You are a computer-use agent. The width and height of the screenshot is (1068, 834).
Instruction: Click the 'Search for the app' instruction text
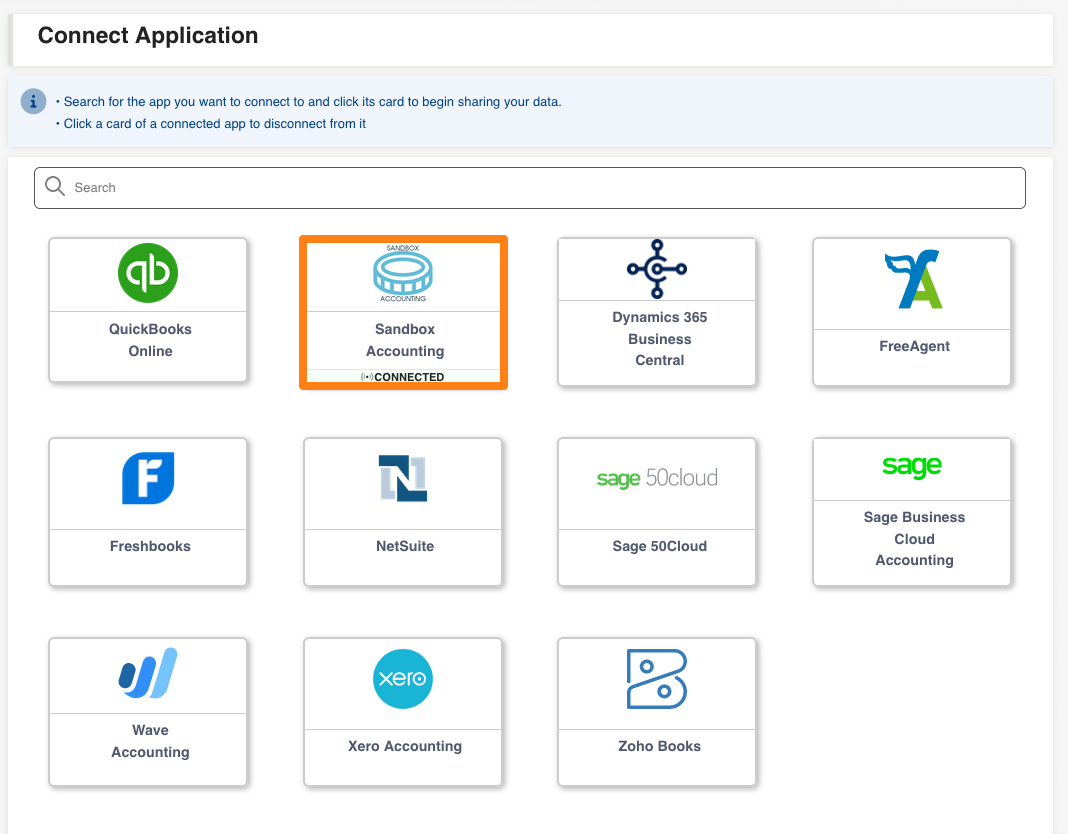click(313, 102)
